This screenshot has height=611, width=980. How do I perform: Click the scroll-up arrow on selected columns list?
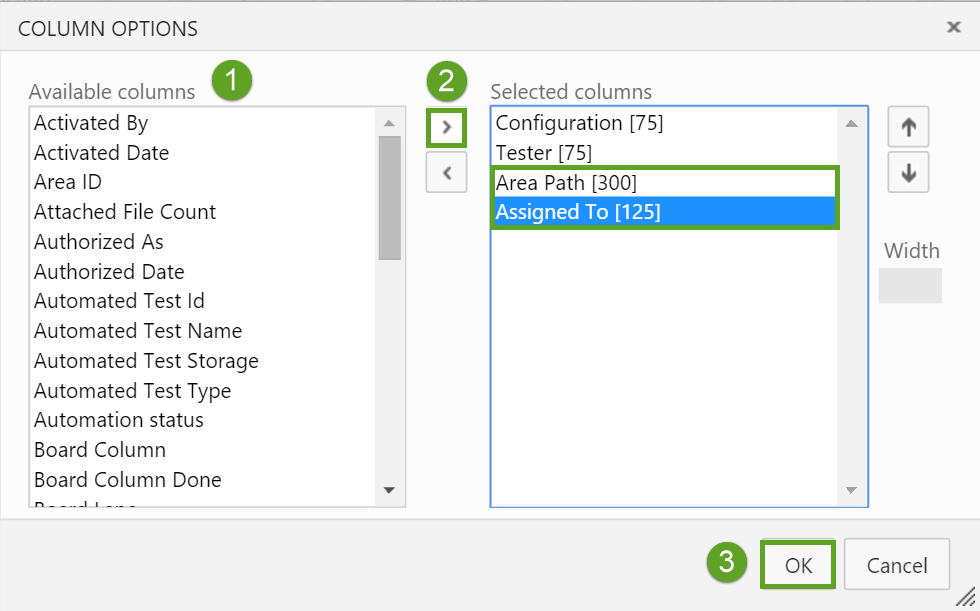click(851, 121)
